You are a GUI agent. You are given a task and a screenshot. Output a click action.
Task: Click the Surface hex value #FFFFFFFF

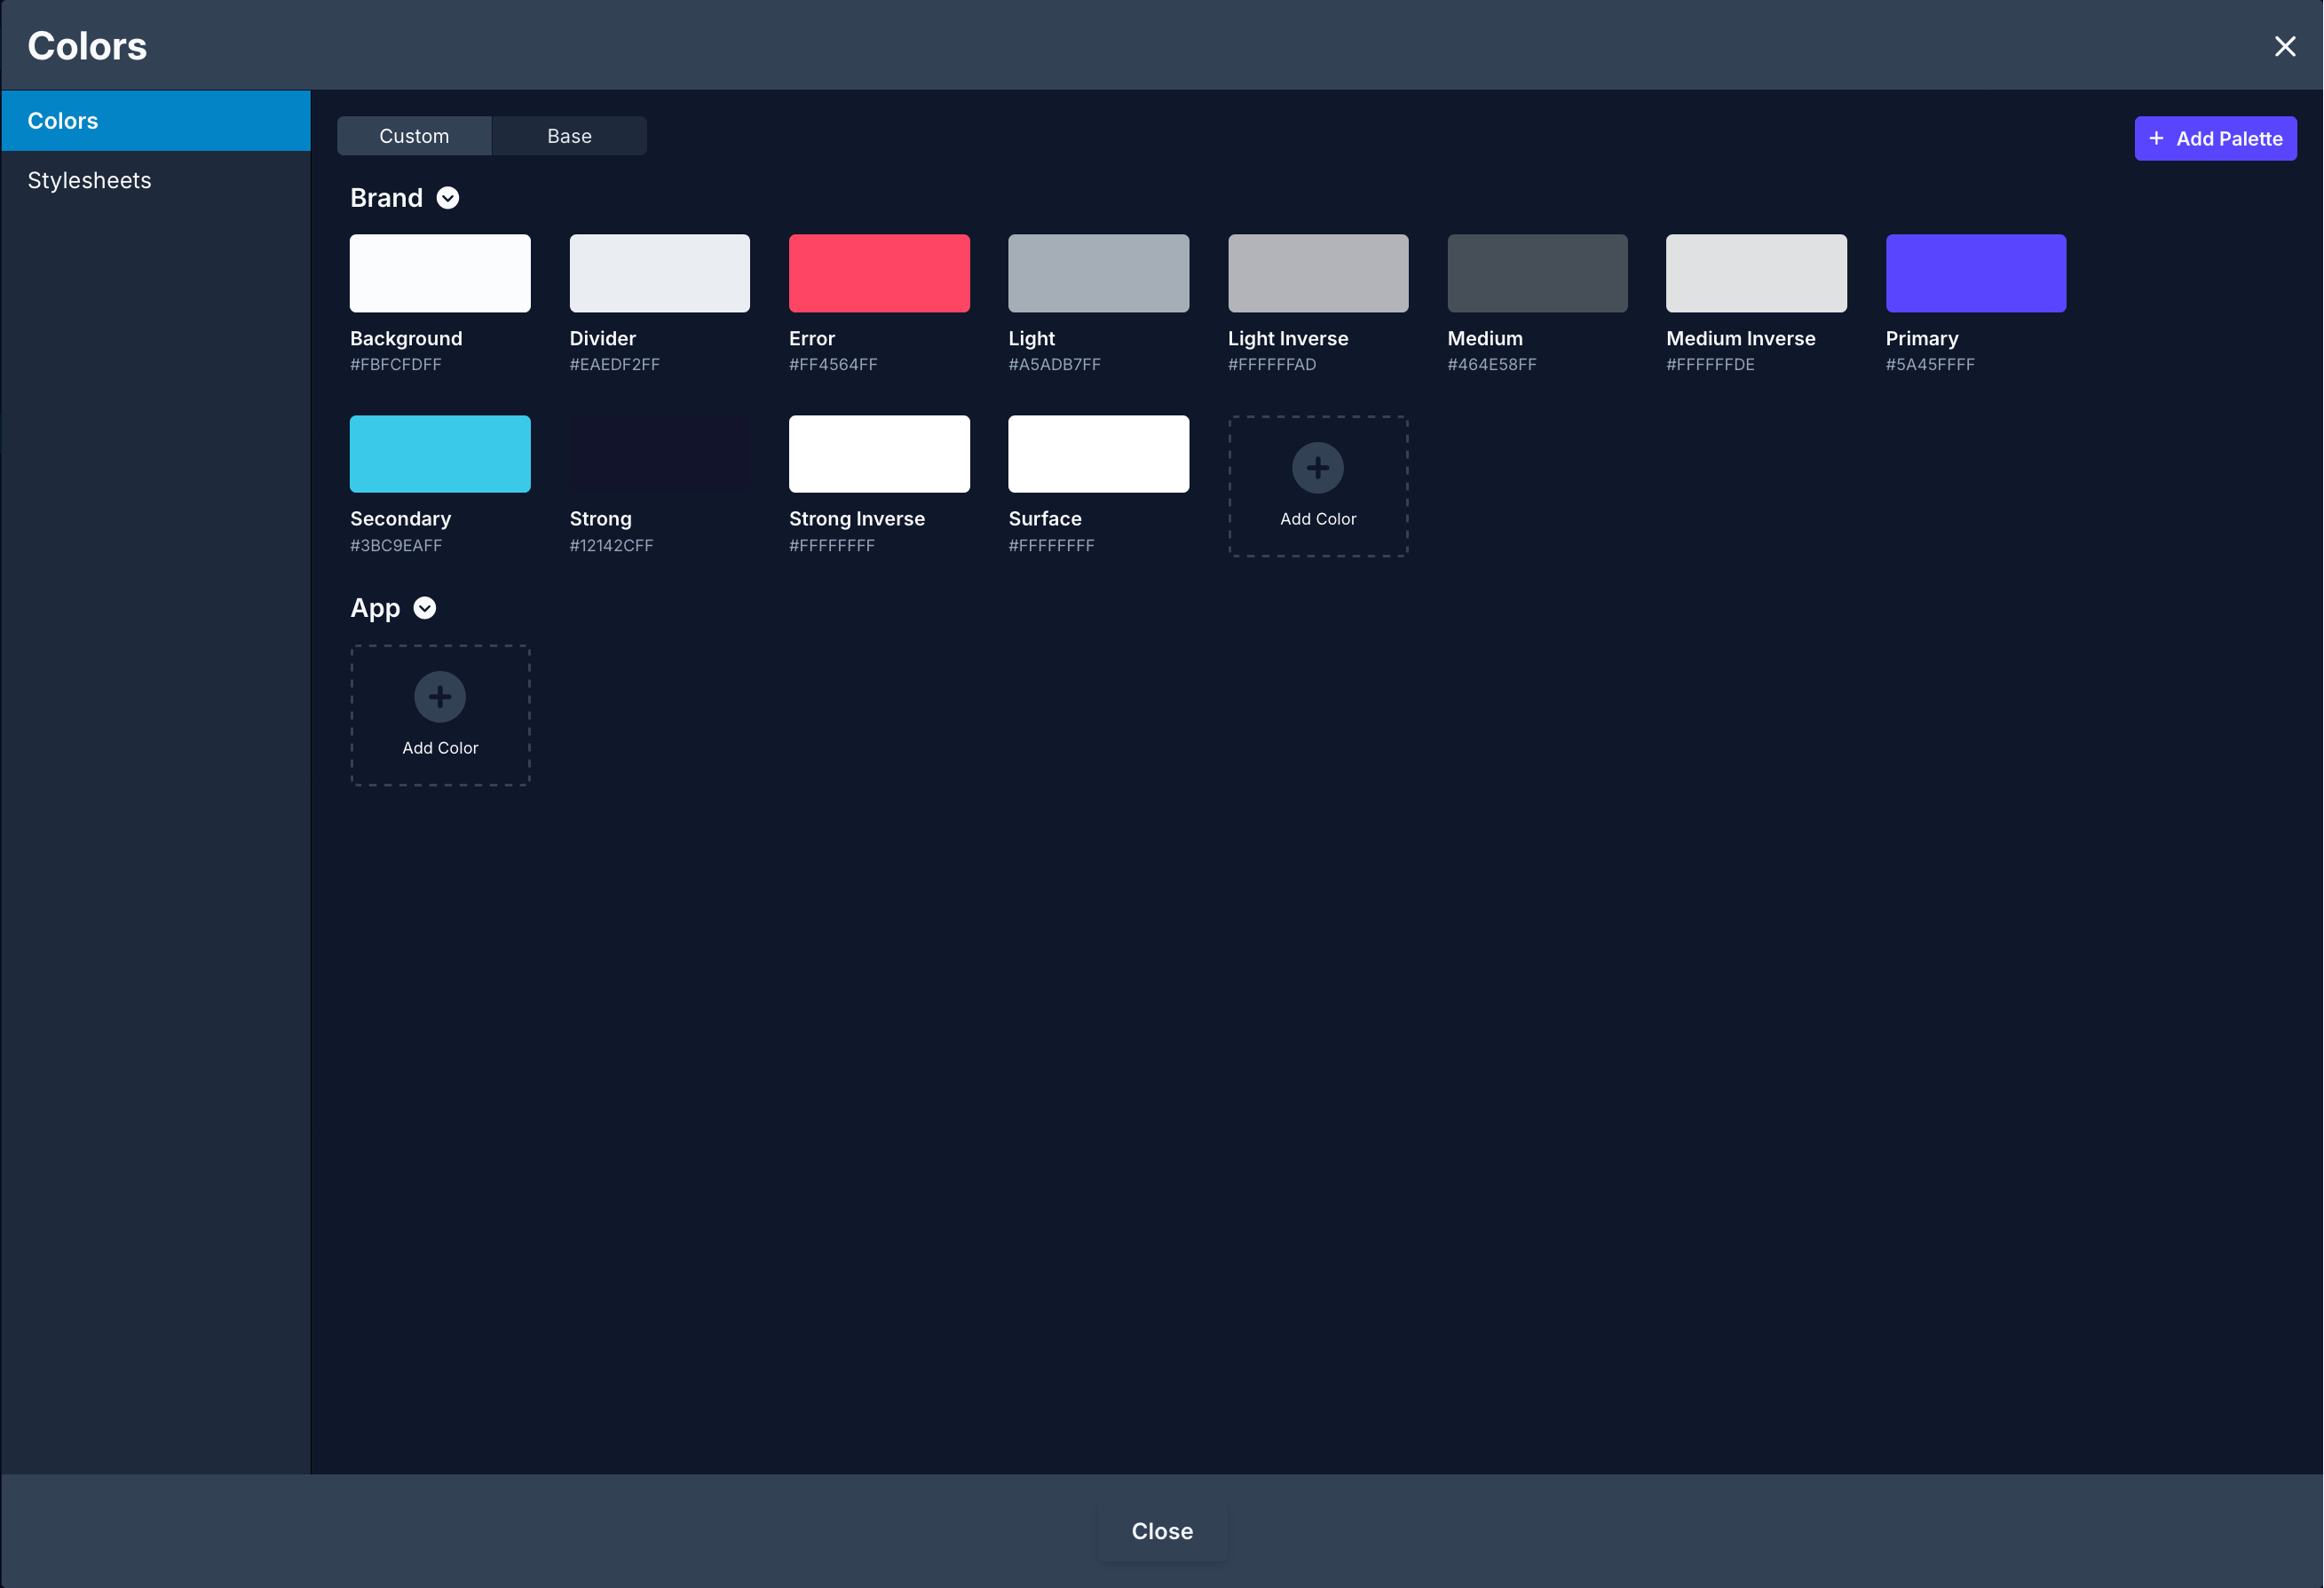click(x=1051, y=546)
